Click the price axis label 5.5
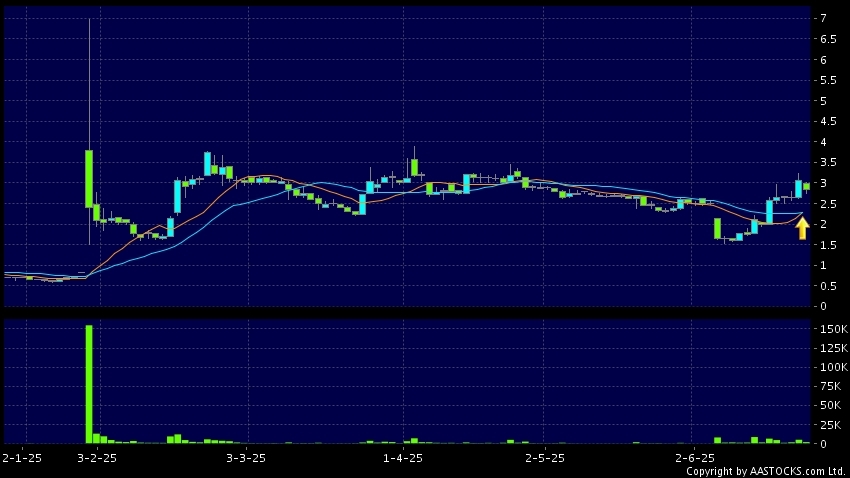The width and height of the screenshot is (850, 478). click(828, 80)
